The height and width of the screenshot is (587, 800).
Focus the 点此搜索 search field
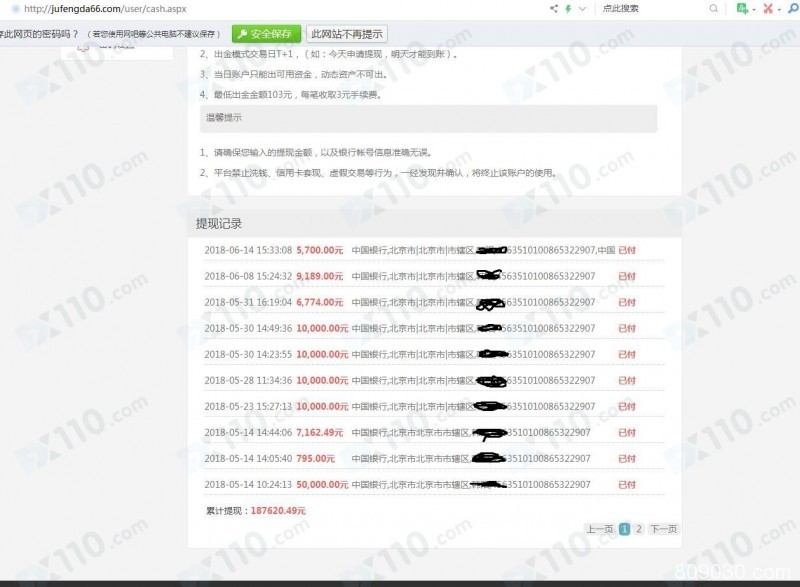pos(653,9)
